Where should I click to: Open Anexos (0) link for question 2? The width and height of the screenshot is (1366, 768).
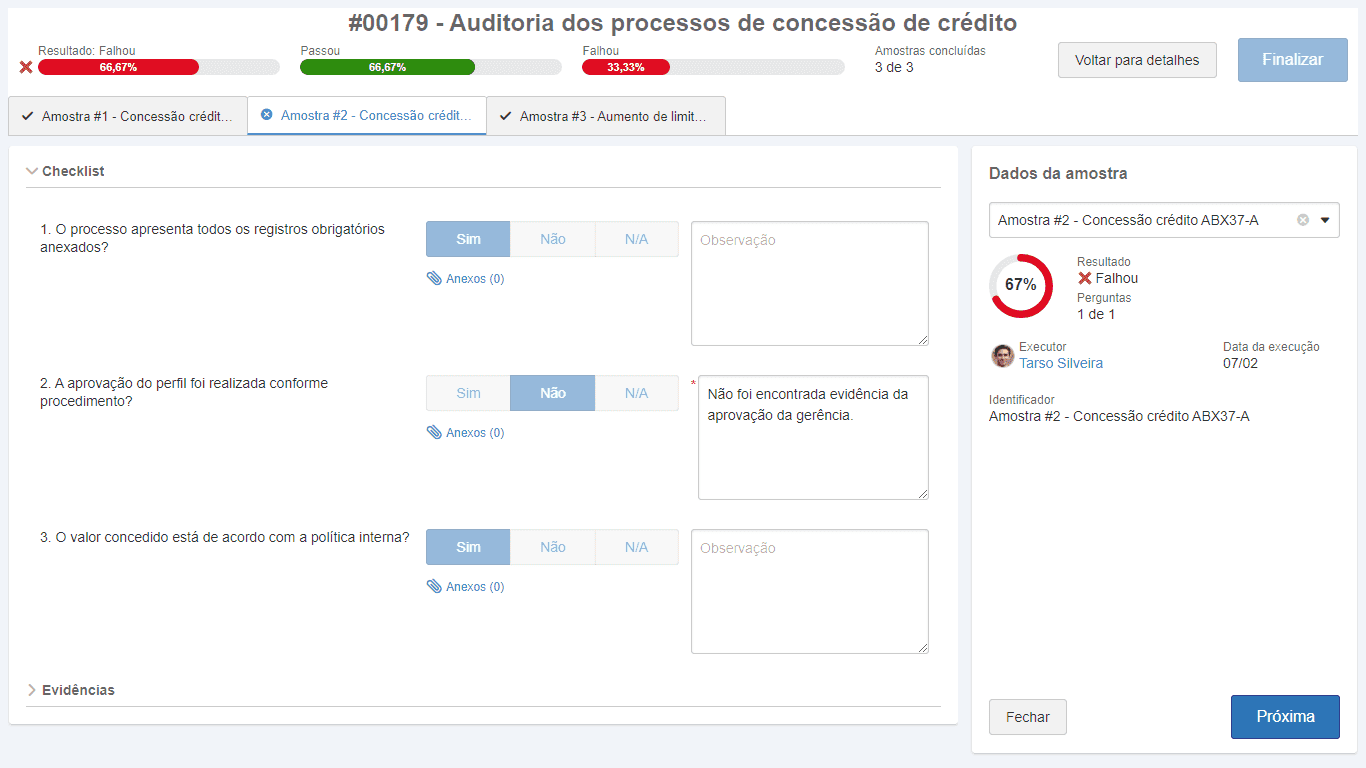[475, 433]
